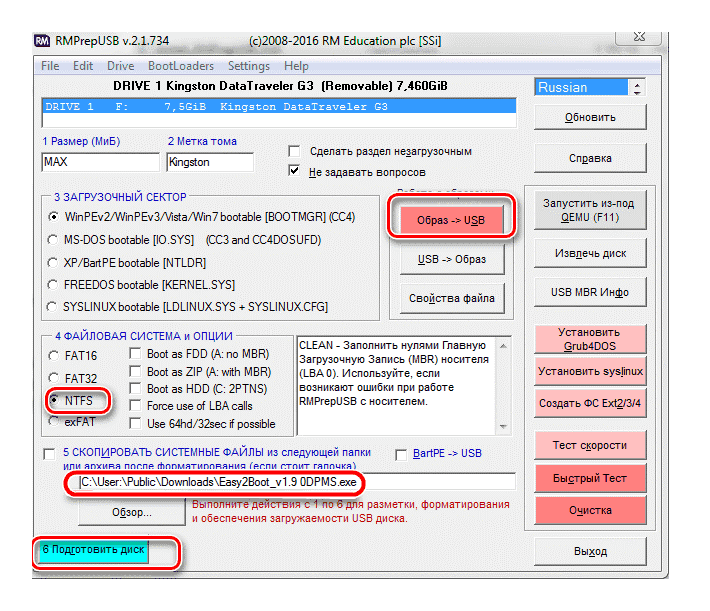
Task: Click the Обзор... browse button
Action: [132, 512]
